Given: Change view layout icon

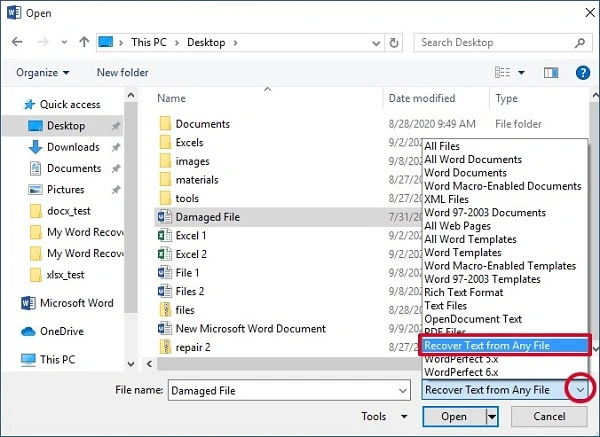Looking at the screenshot, I should pyautogui.click(x=502, y=72).
